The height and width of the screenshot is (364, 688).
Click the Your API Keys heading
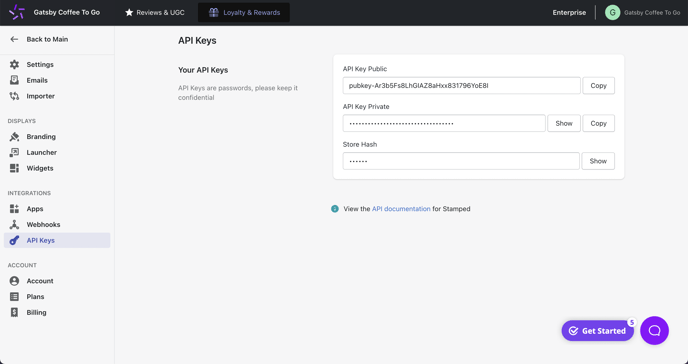203,70
